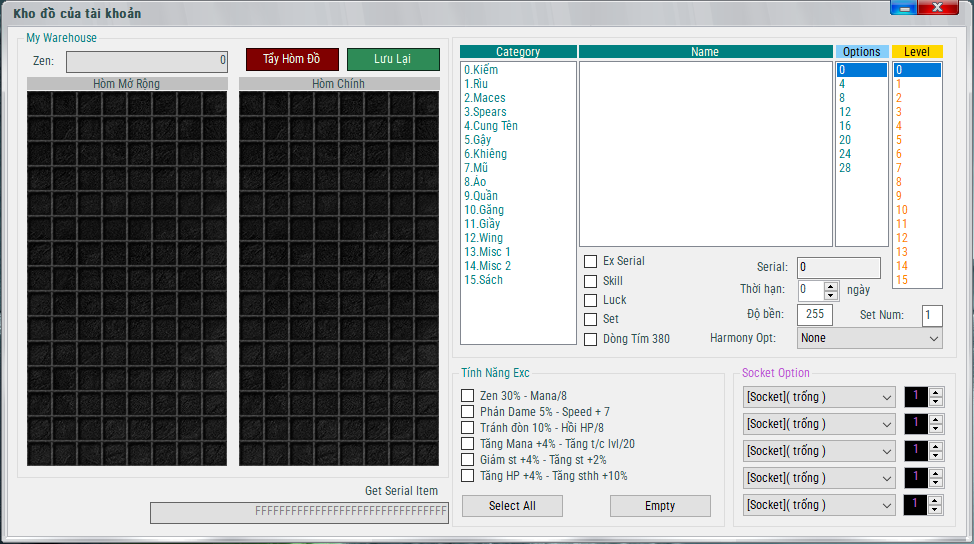The width and height of the screenshot is (974, 544).
Task: Click the Select All button
Action: click(x=512, y=506)
